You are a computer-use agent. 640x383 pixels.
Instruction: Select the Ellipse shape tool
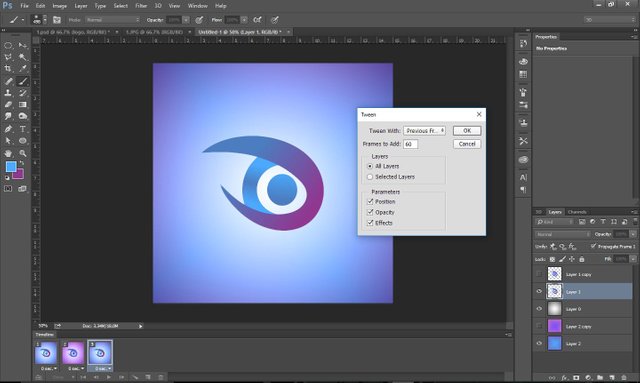(x=23, y=141)
